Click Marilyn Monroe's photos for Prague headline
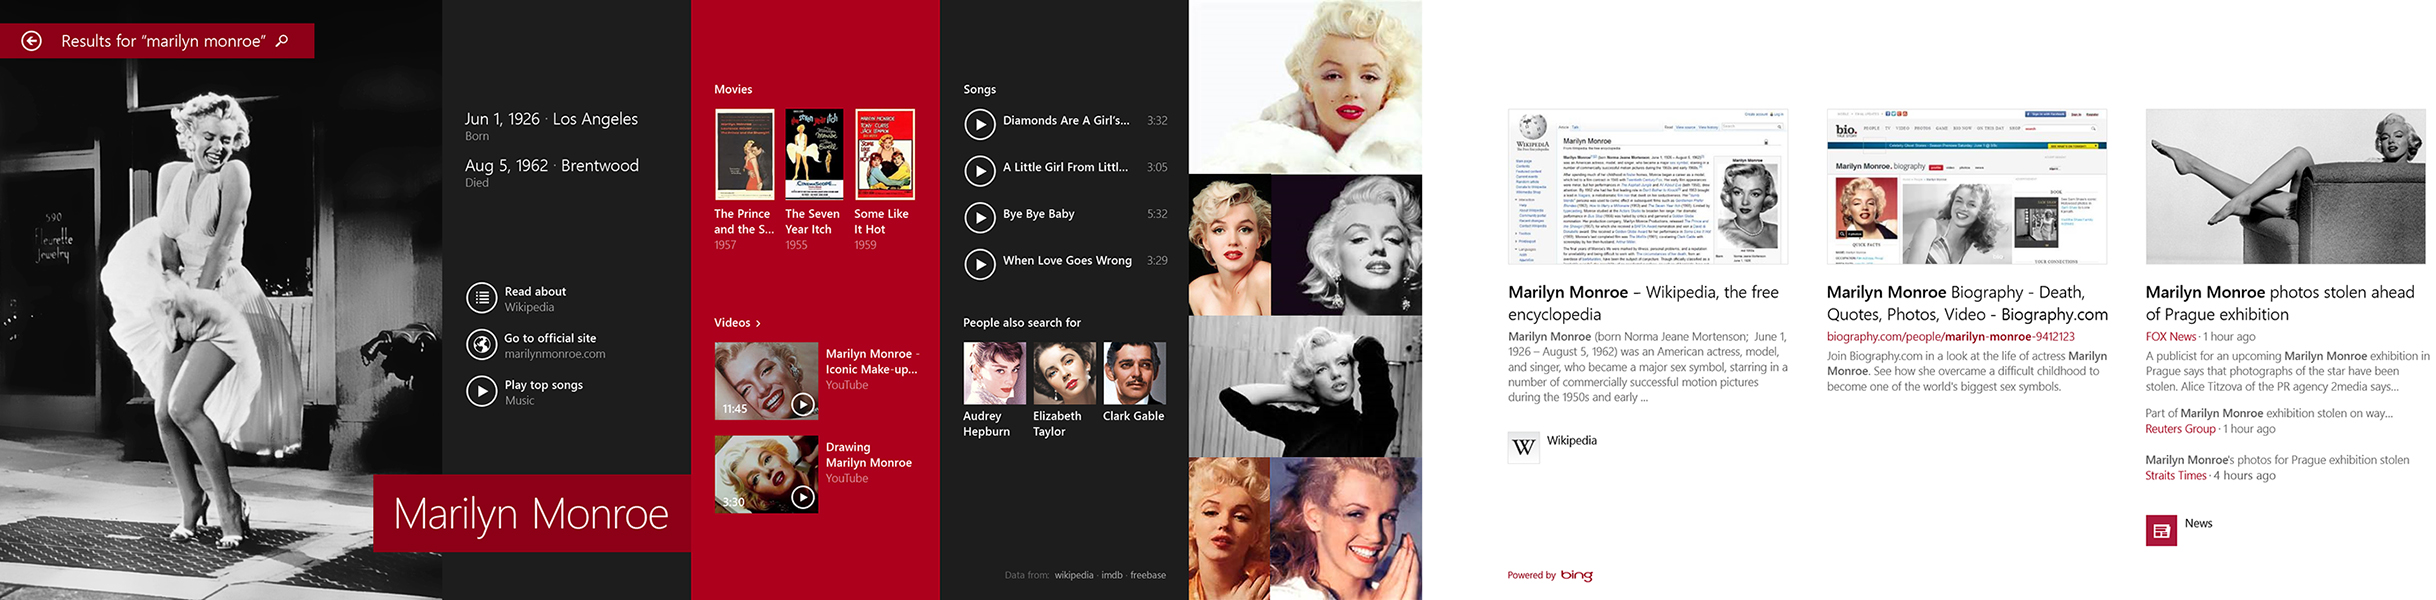 point(2277,460)
